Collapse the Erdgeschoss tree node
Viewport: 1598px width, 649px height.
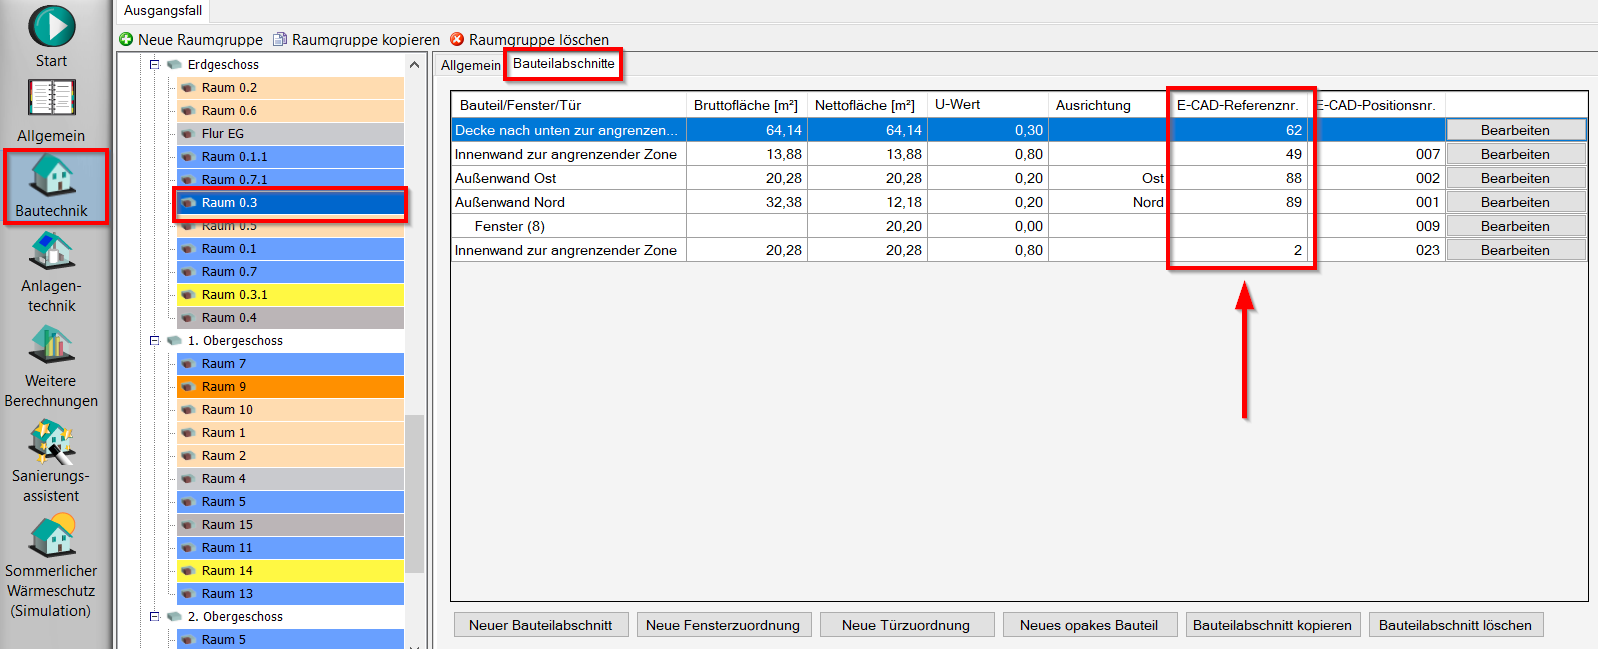(x=155, y=65)
